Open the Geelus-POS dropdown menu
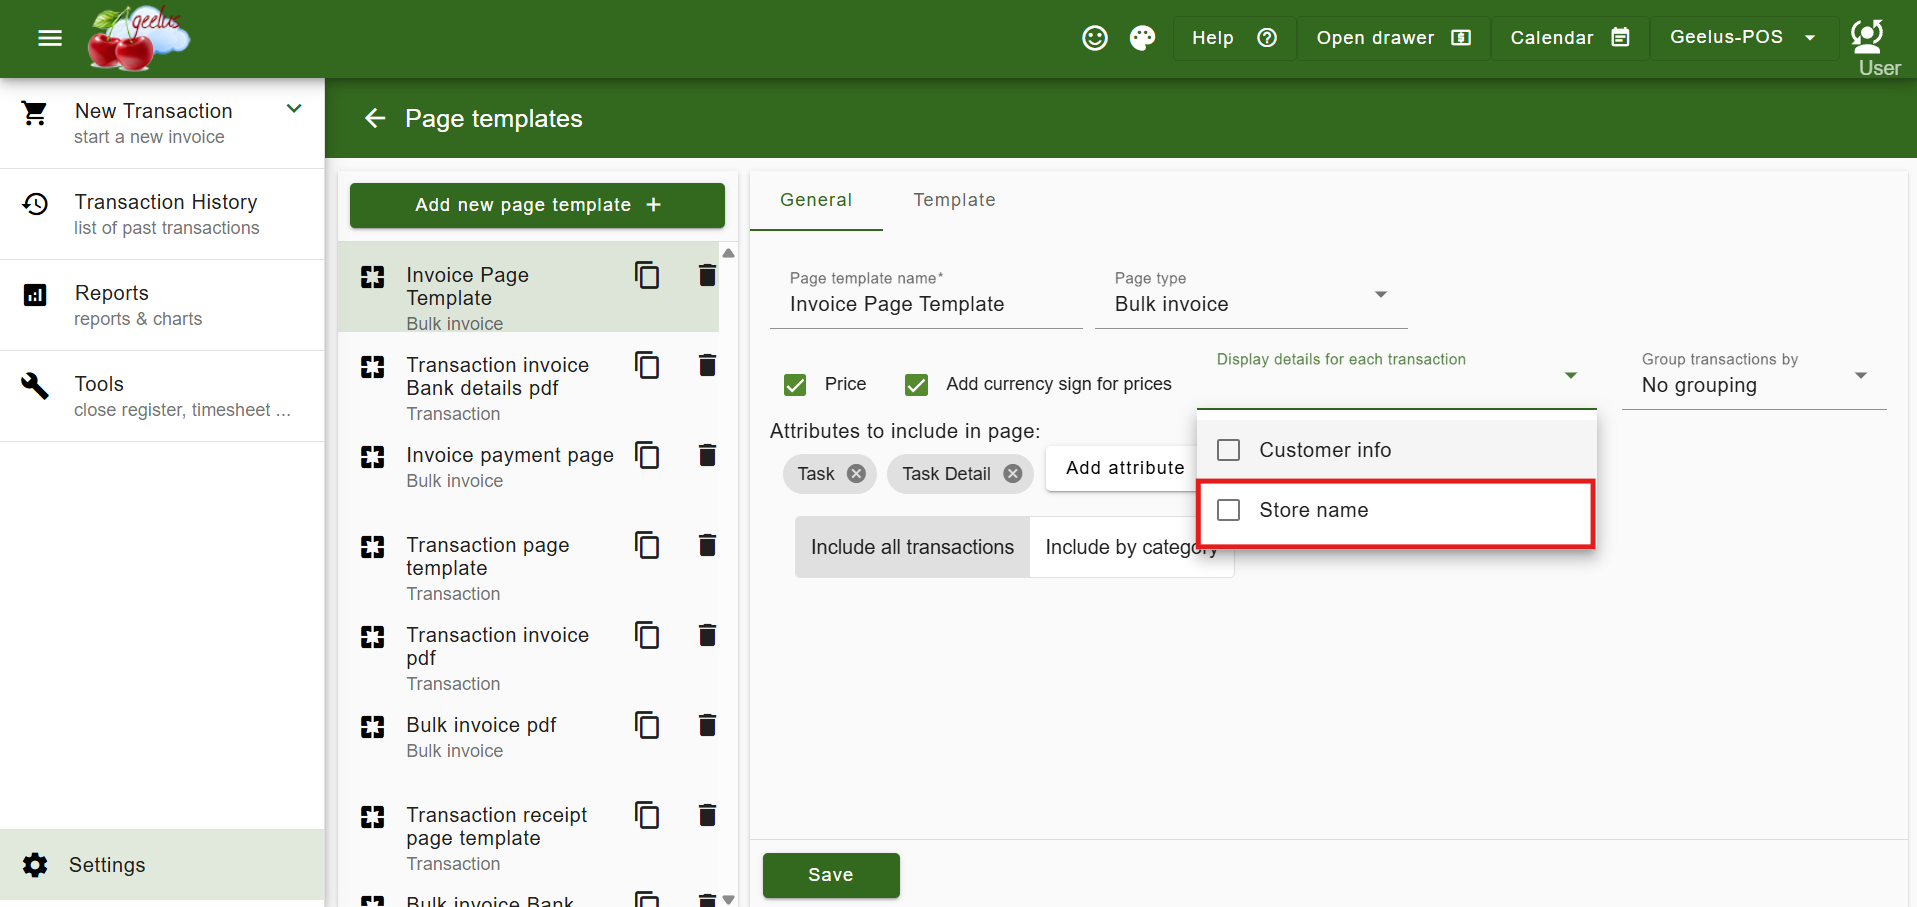 pos(1742,38)
